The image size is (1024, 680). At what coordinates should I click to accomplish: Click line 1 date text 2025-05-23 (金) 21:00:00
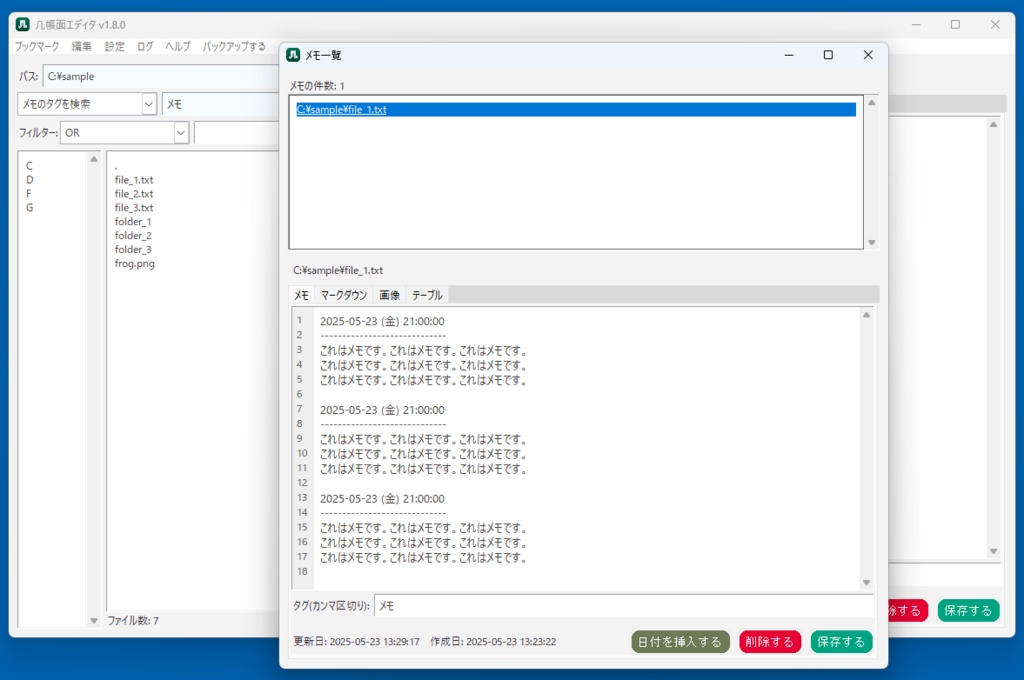pyautogui.click(x=382, y=321)
